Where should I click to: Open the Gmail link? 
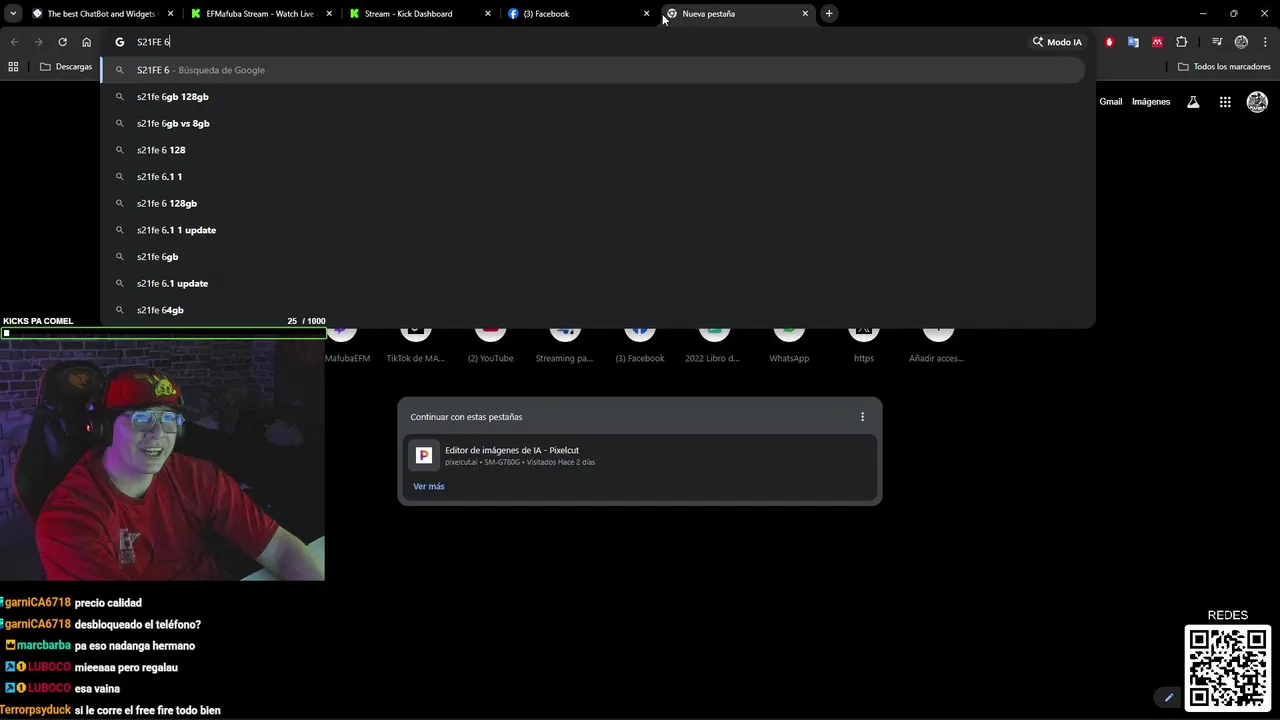coord(1111,102)
